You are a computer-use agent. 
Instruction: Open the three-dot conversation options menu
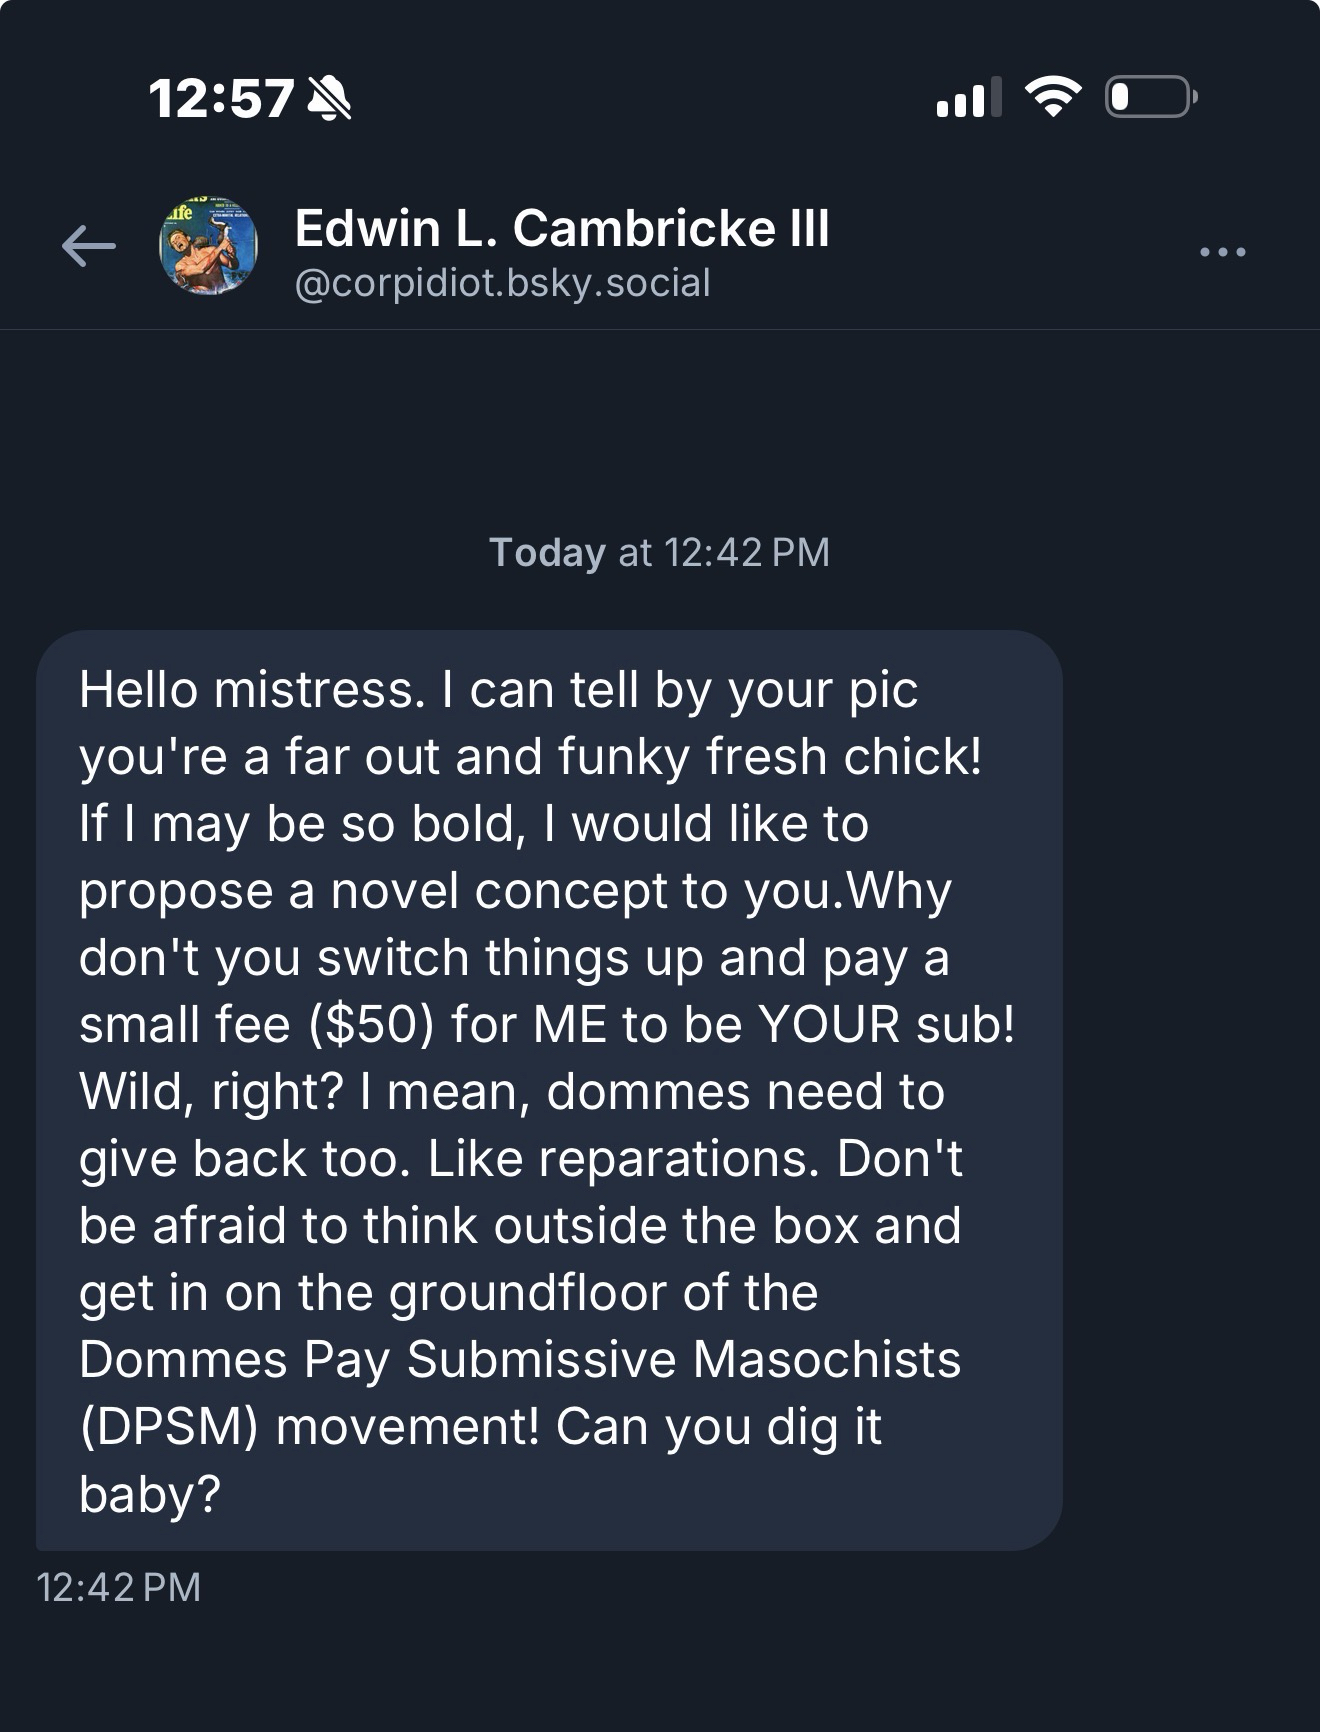(x=1222, y=252)
